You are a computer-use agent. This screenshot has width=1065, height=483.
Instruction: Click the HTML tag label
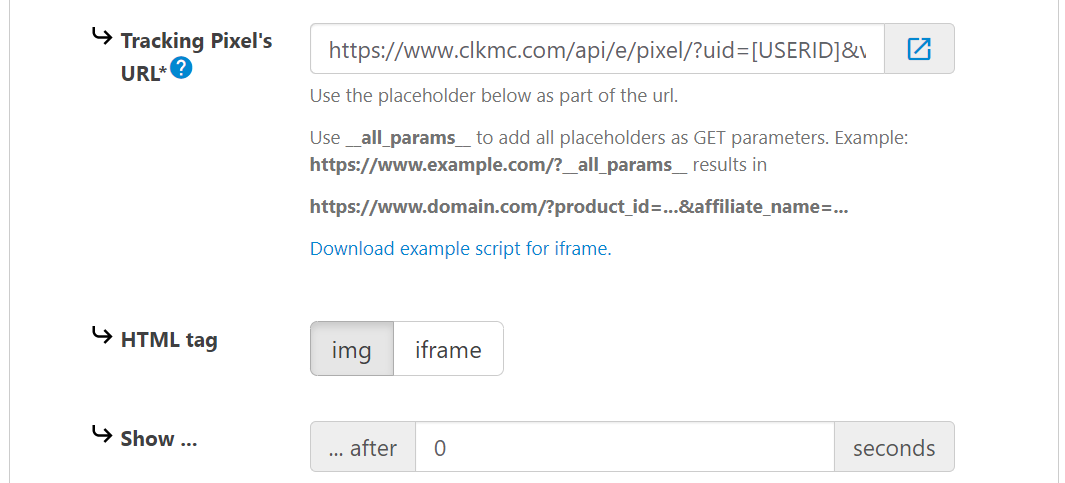click(169, 340)
